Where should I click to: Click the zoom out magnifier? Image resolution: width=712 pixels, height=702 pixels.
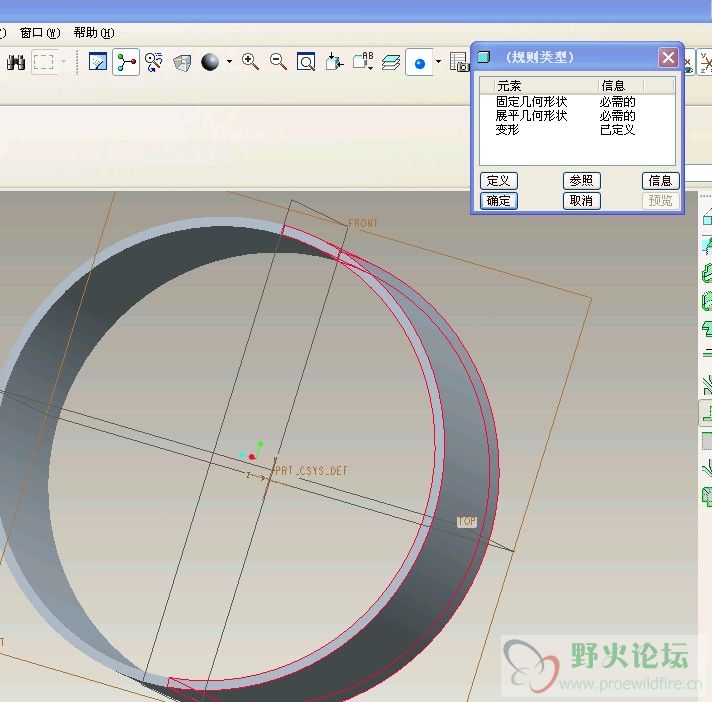pos(279,62)
